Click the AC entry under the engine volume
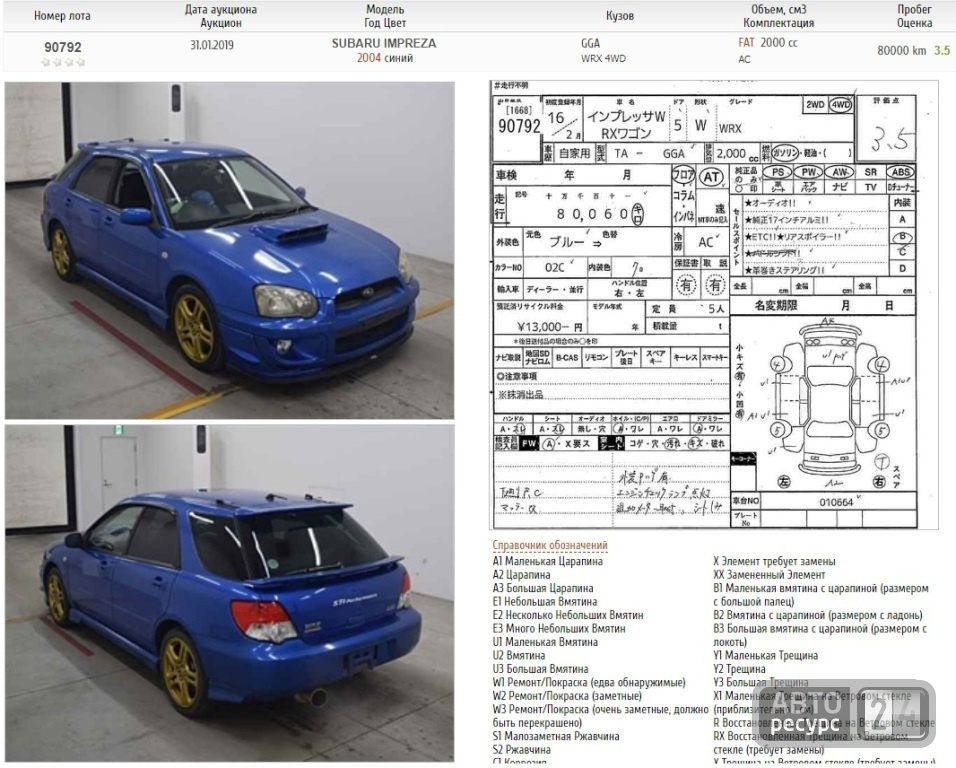 click(x=744, y=59)
